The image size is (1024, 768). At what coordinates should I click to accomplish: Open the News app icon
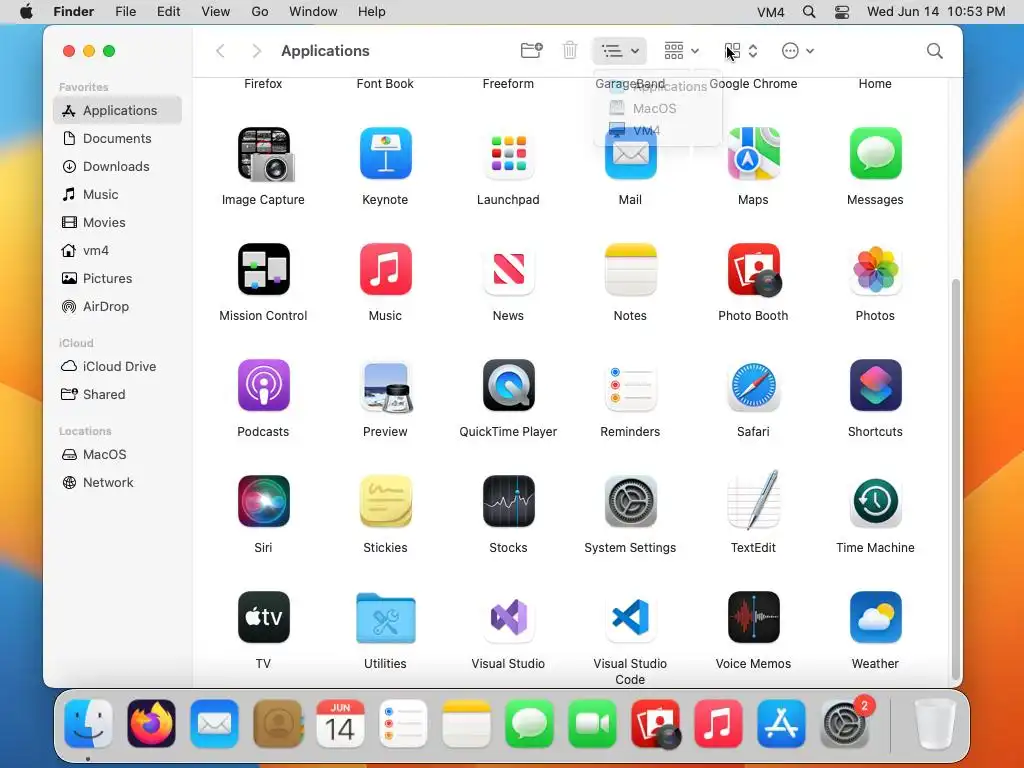508,270
